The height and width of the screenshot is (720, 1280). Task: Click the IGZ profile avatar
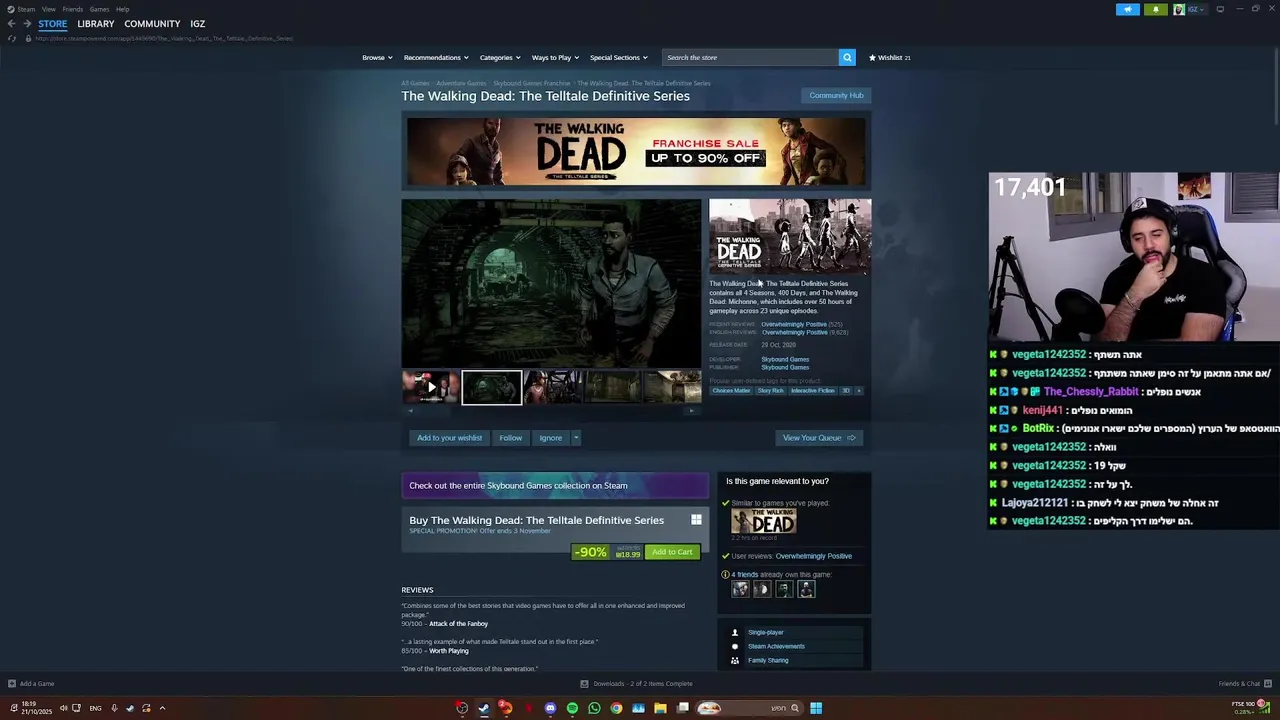pyautogui.click(x=1179, y=9)
